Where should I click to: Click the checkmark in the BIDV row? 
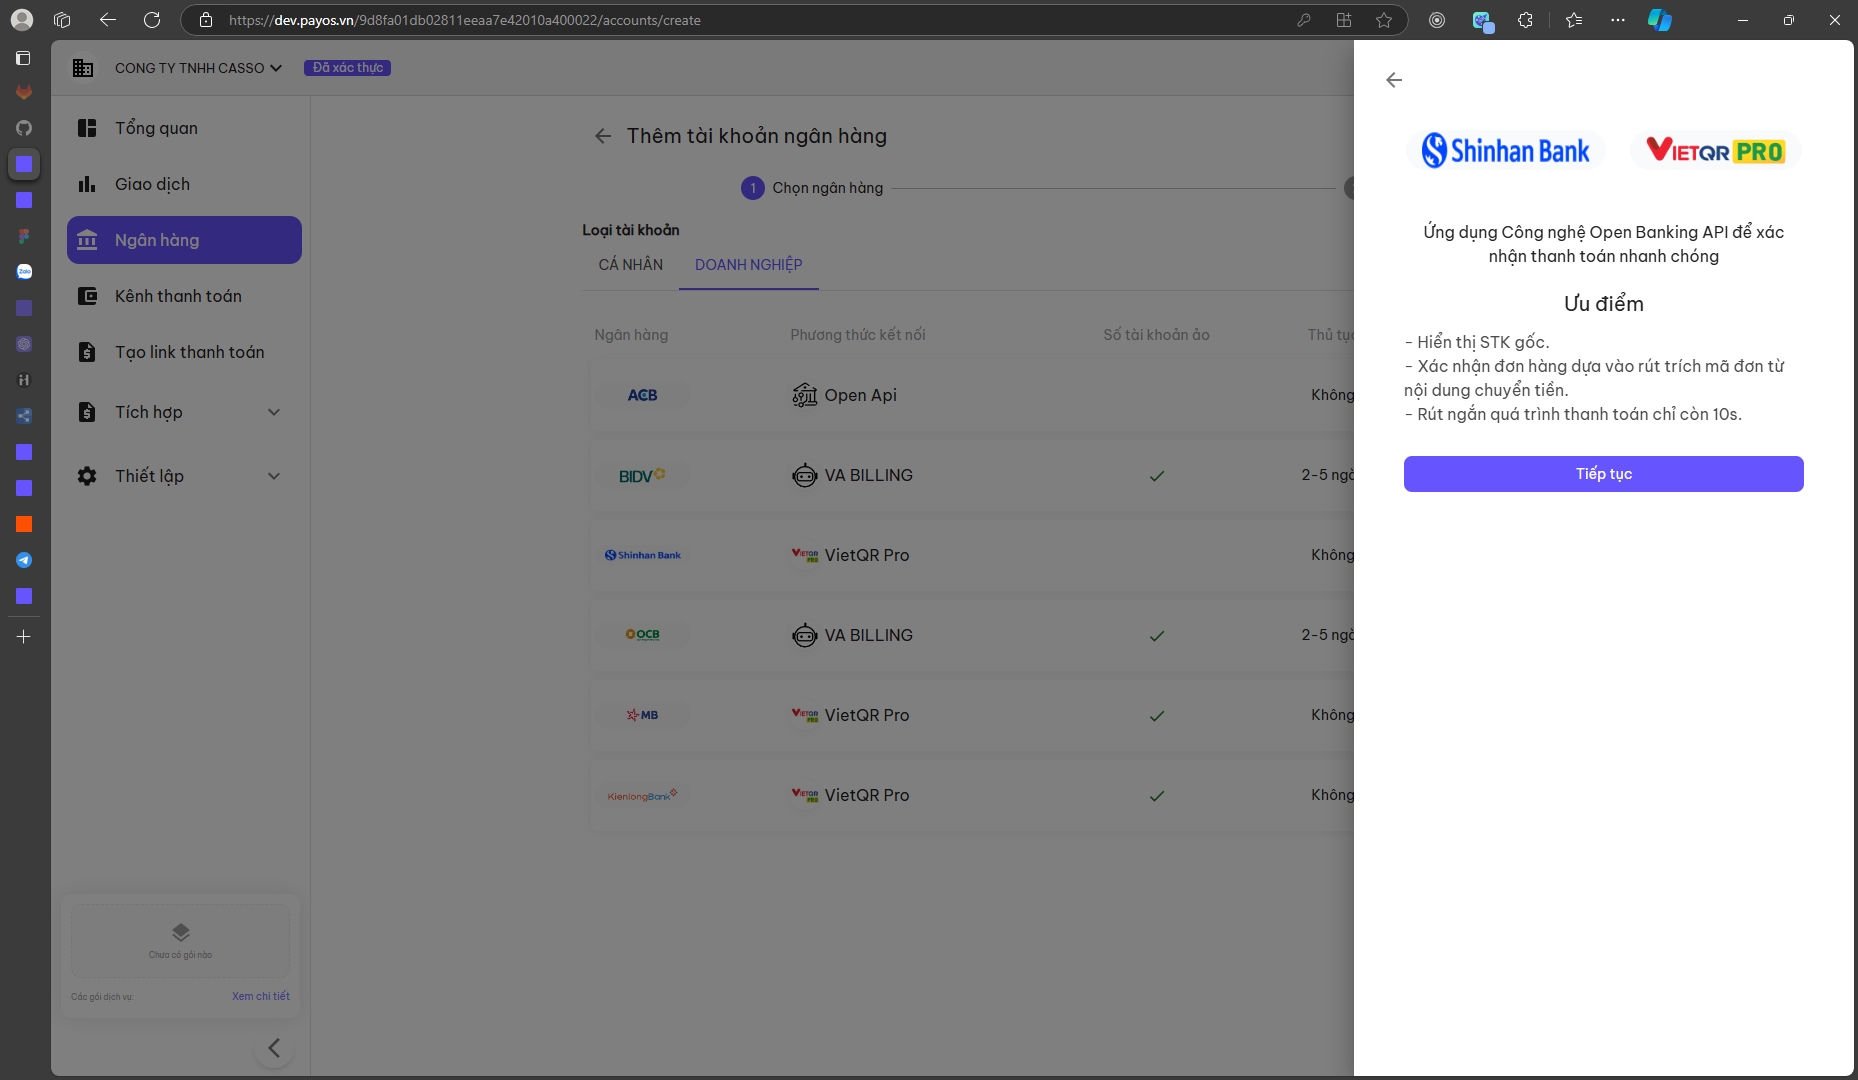tap(1157, 476)
